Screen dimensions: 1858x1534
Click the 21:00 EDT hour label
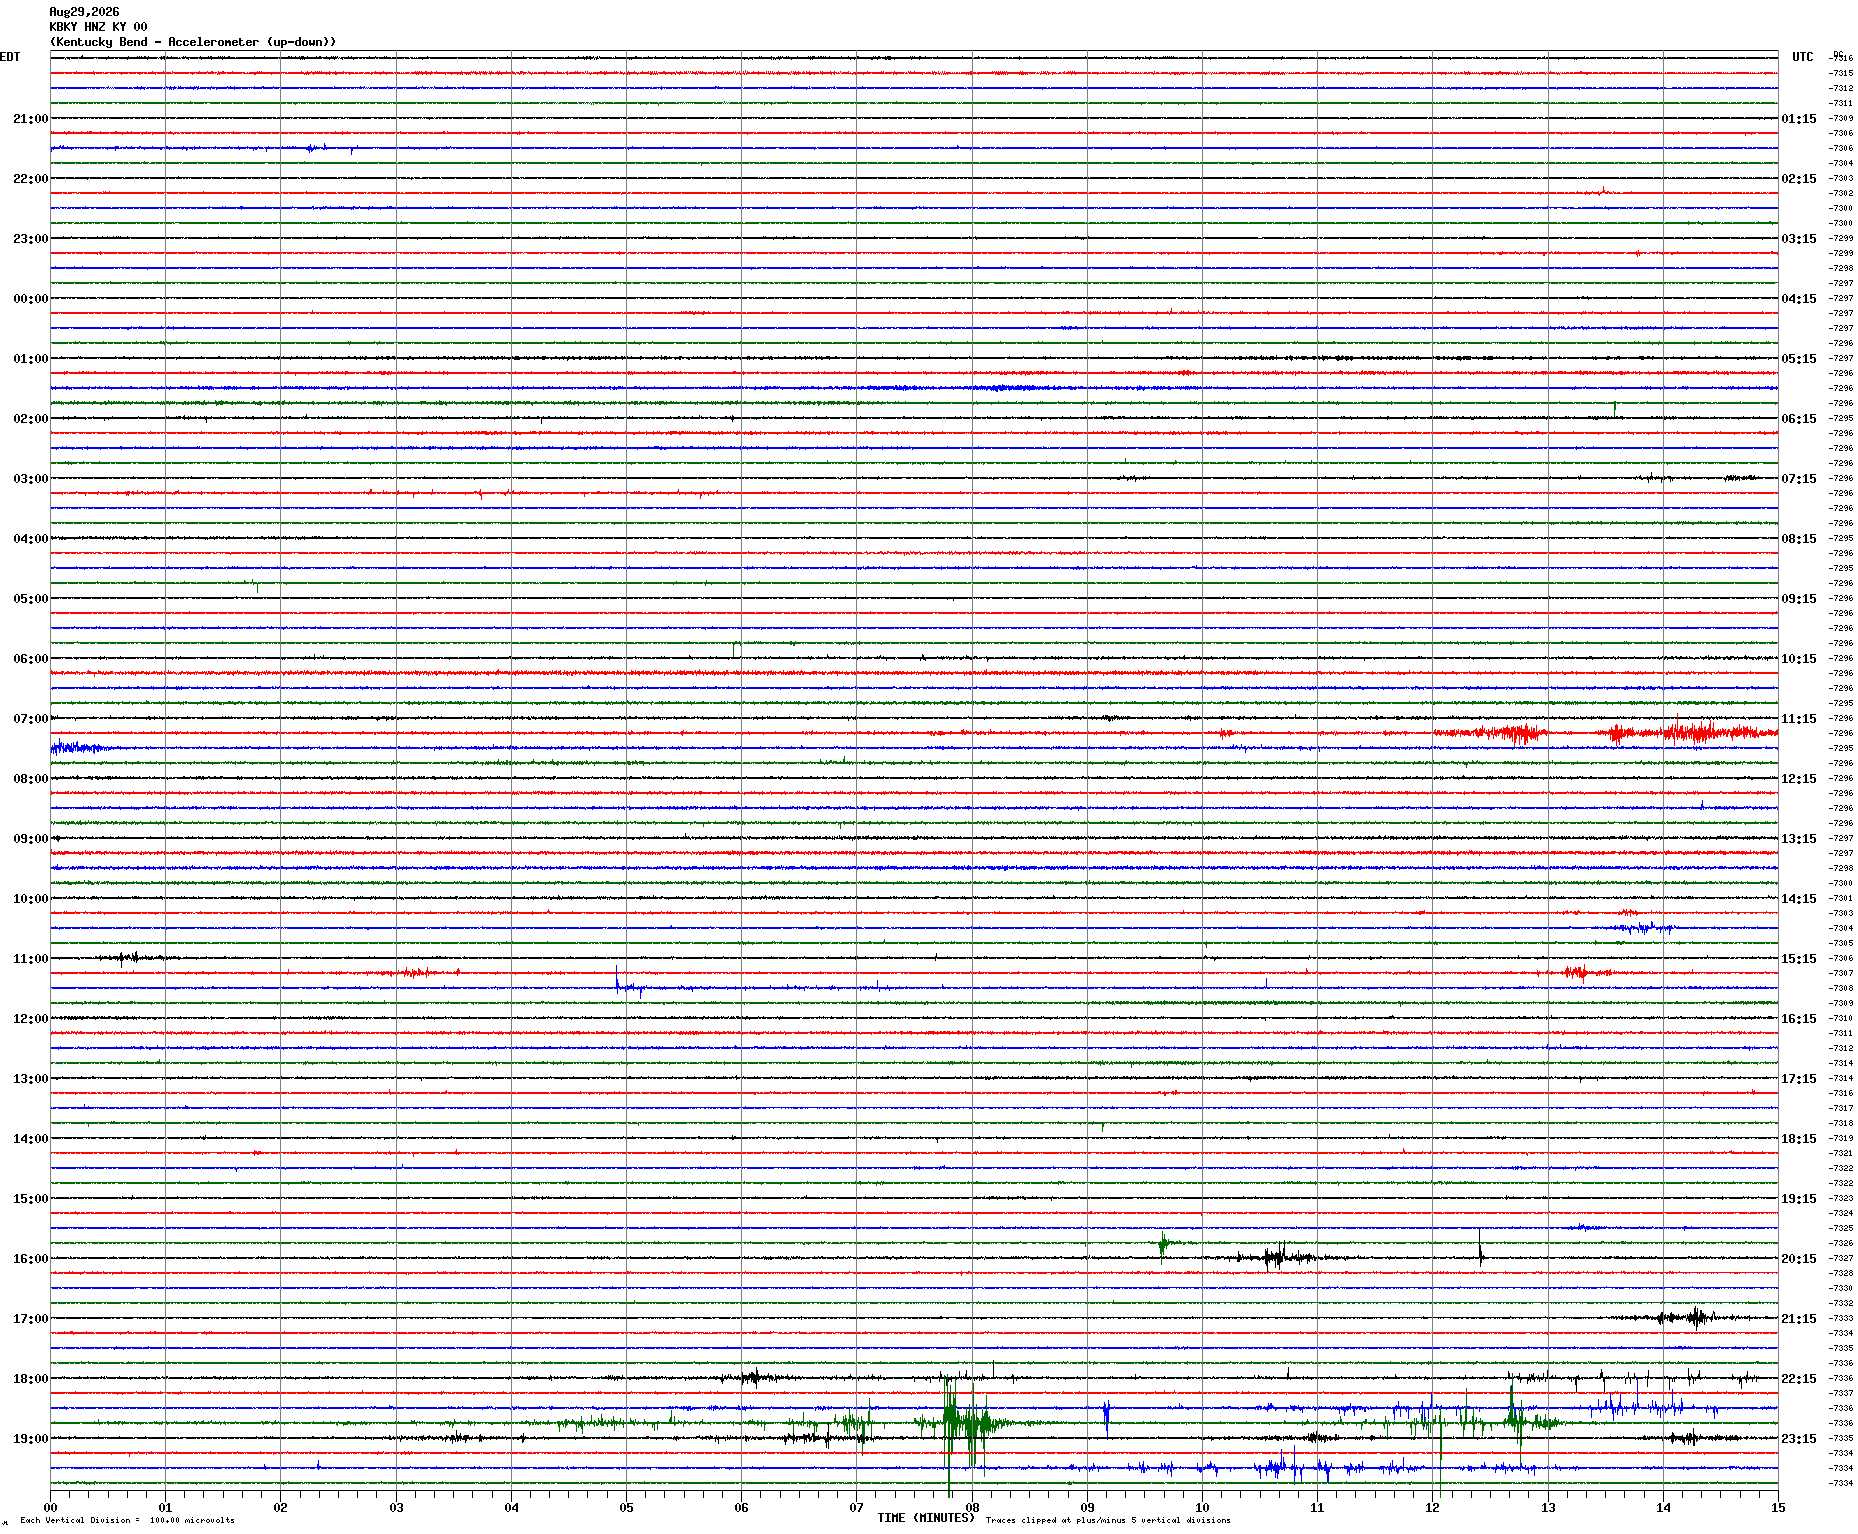(x=30, y=119)
